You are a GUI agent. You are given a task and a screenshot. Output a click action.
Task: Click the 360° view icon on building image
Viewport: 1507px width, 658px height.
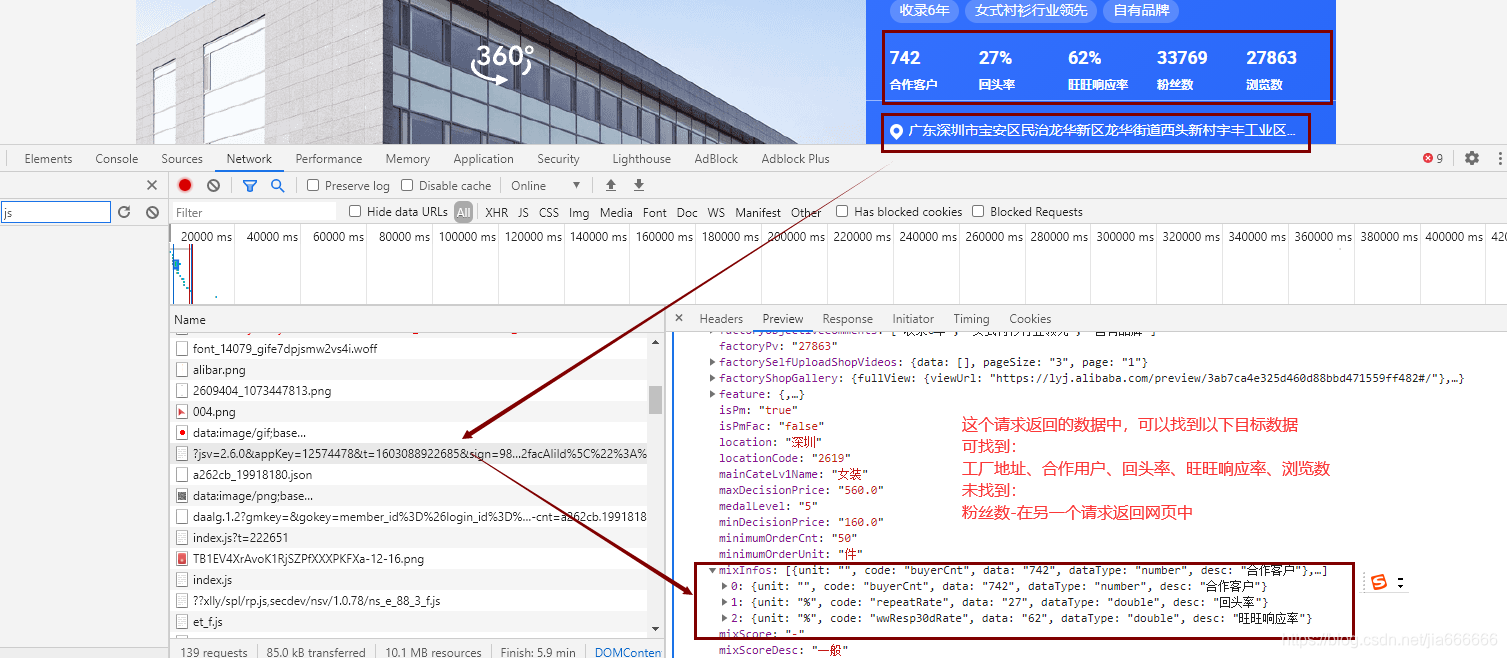(503, 62)
